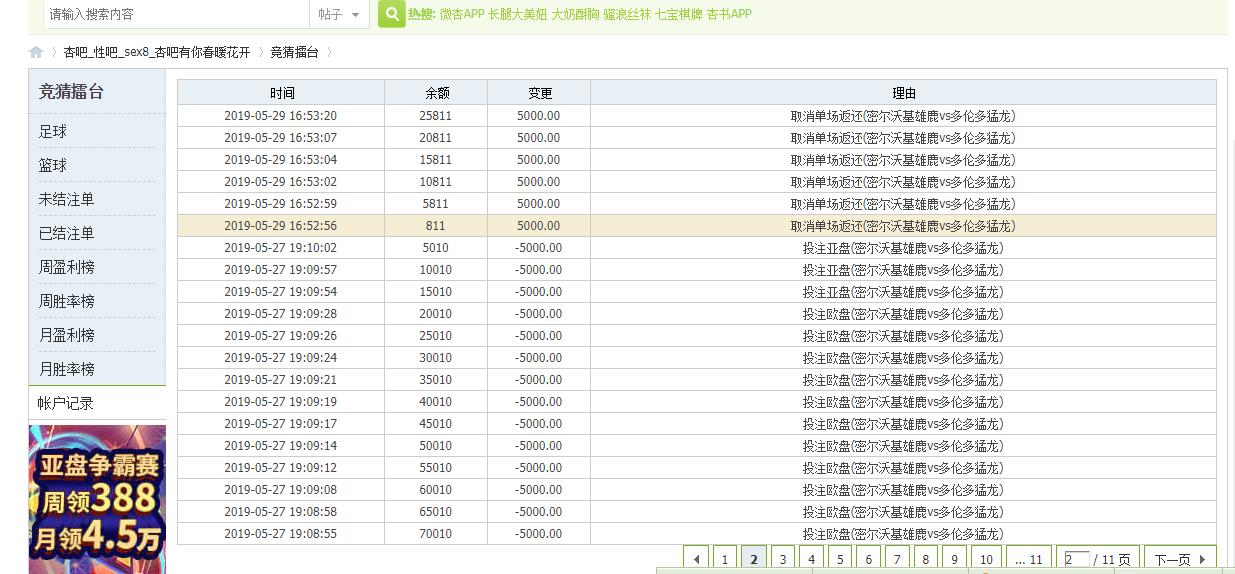This screenshot has height=574, width=1235.
Task: Jump to last page via ... 11
Action: tap(1029, 559)
